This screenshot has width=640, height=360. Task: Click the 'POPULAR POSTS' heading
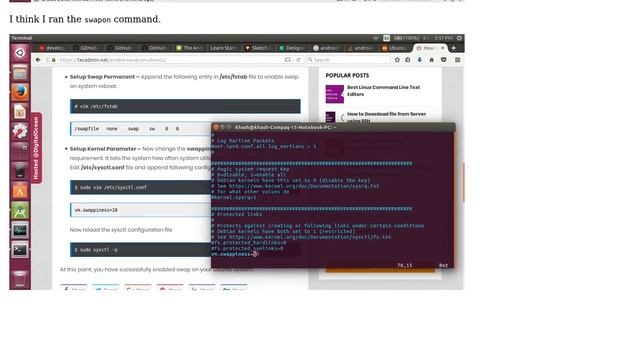point(347,76)
